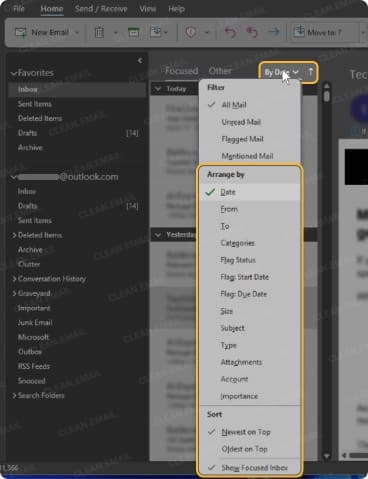
Task: Open the File menu
Action: [18, 9]
